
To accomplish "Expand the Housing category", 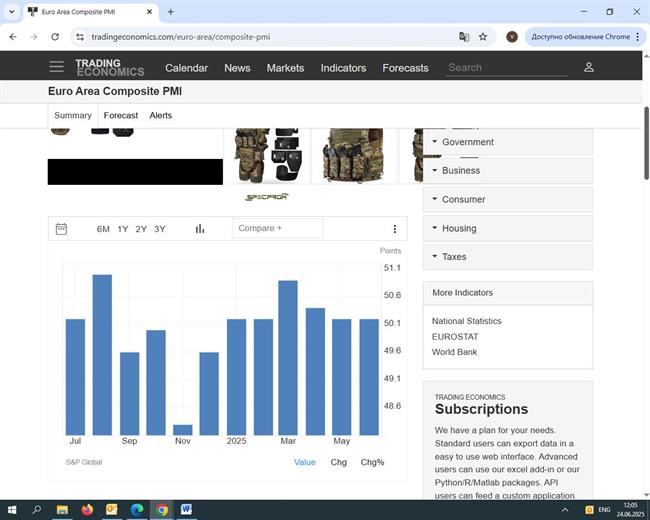I will (x=508, y=228).
